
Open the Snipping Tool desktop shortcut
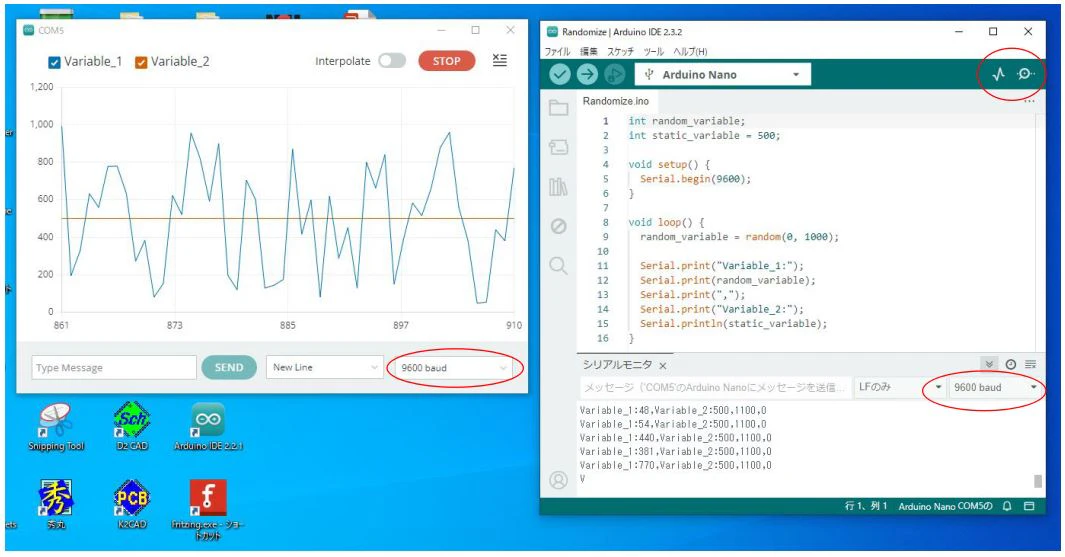pyautogui.click(x=56, y=427)
